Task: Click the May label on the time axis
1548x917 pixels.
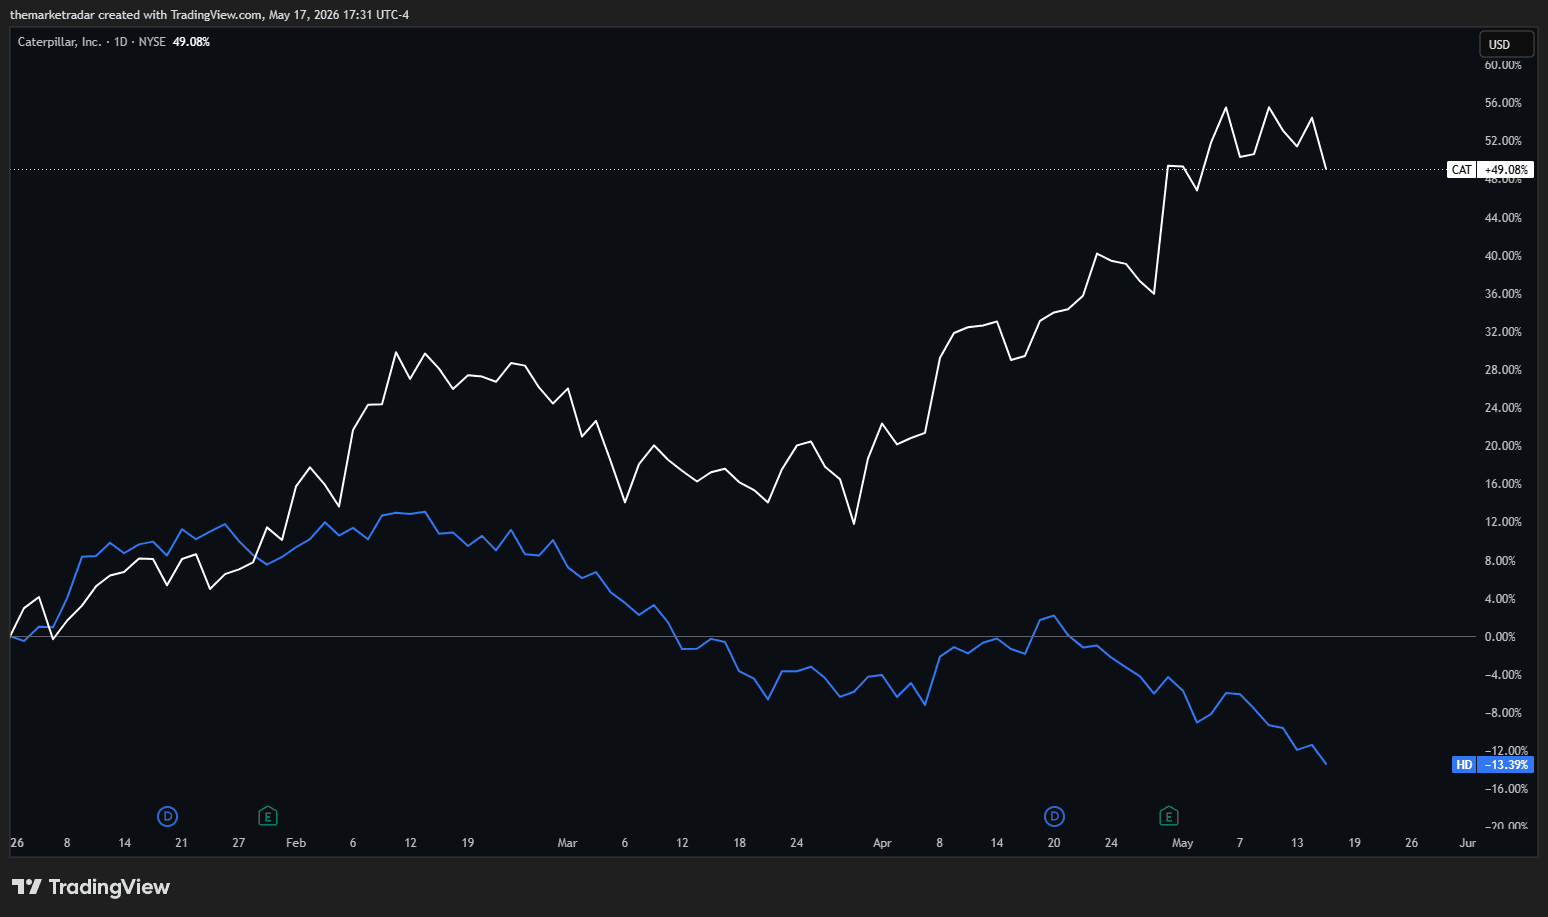Action: click(1182, 843)
